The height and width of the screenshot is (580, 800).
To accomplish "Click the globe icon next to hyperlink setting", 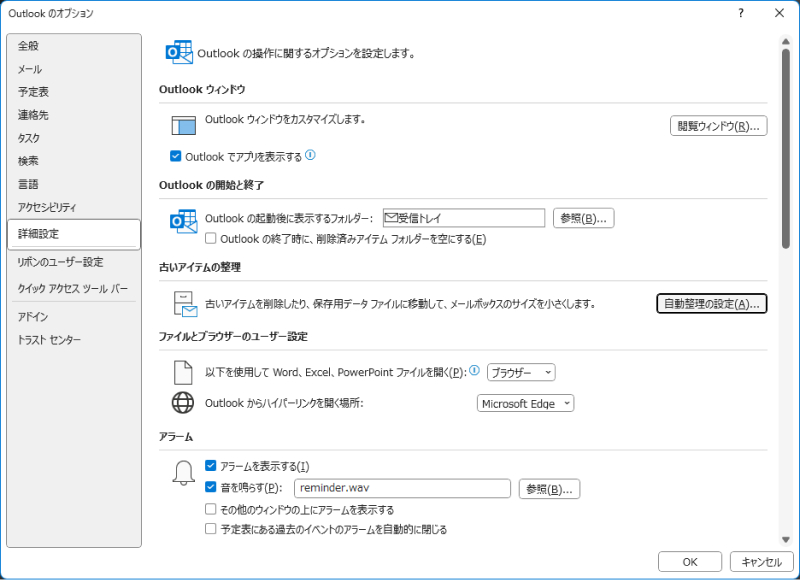I will (x=184, y=403).
